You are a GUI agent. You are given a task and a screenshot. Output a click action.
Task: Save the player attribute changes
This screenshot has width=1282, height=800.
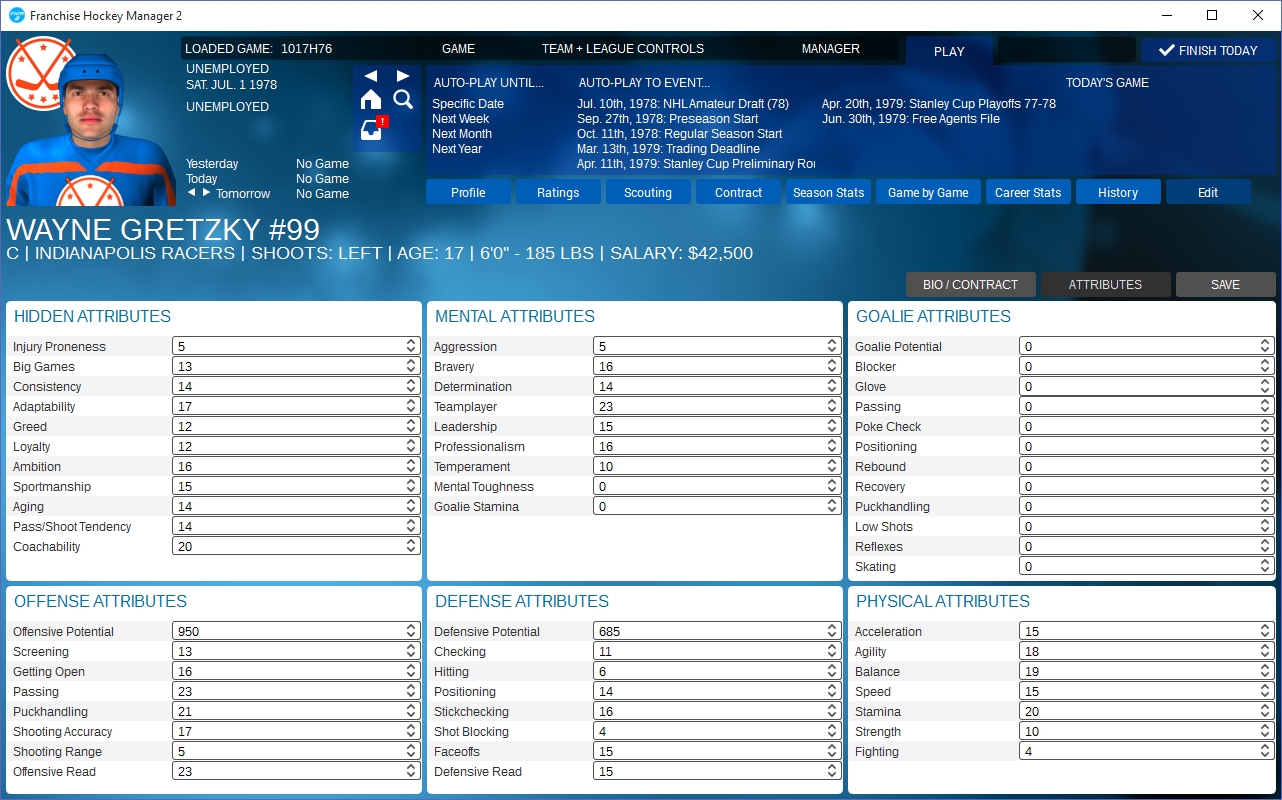[1225, 284]
